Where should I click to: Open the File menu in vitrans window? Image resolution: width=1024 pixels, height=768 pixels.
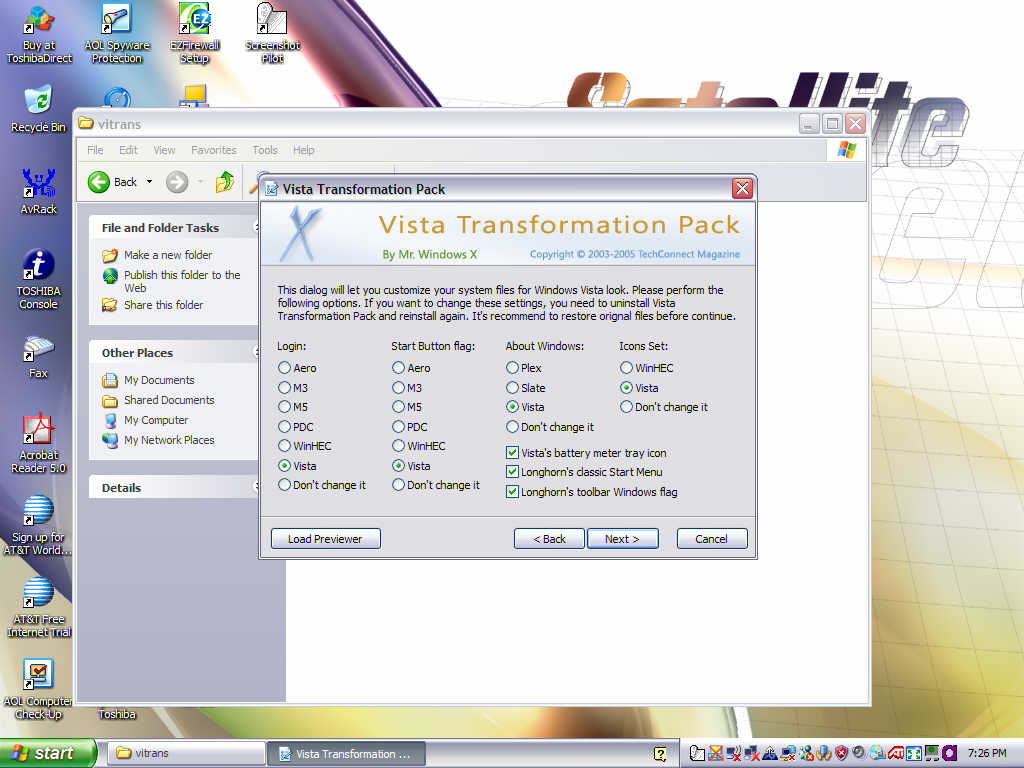(x=95, y=150)
